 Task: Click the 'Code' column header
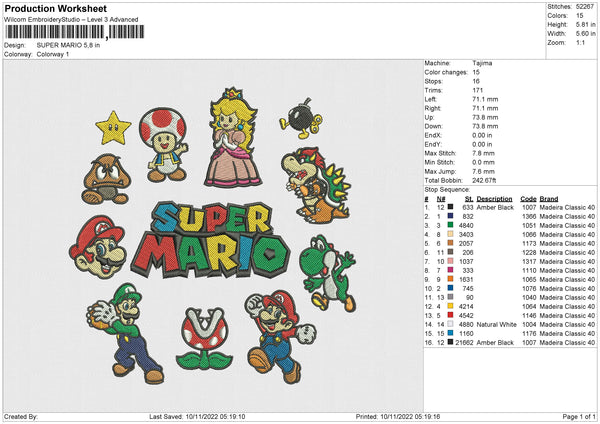click(x=528, y=199)
